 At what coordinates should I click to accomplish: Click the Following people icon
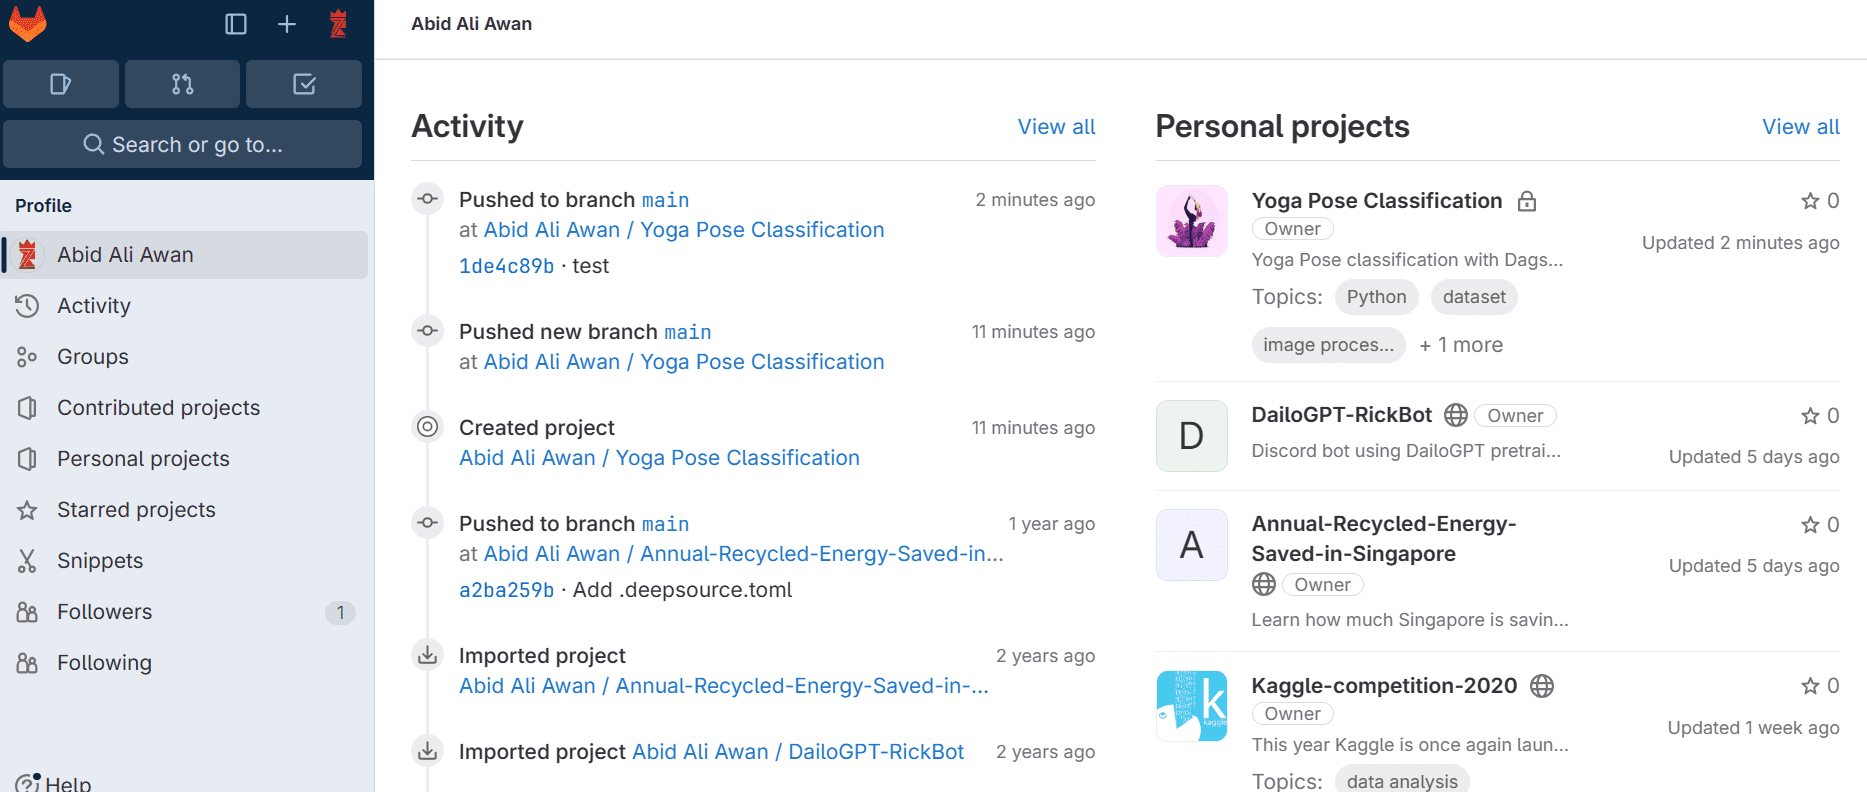click(27, 663)
